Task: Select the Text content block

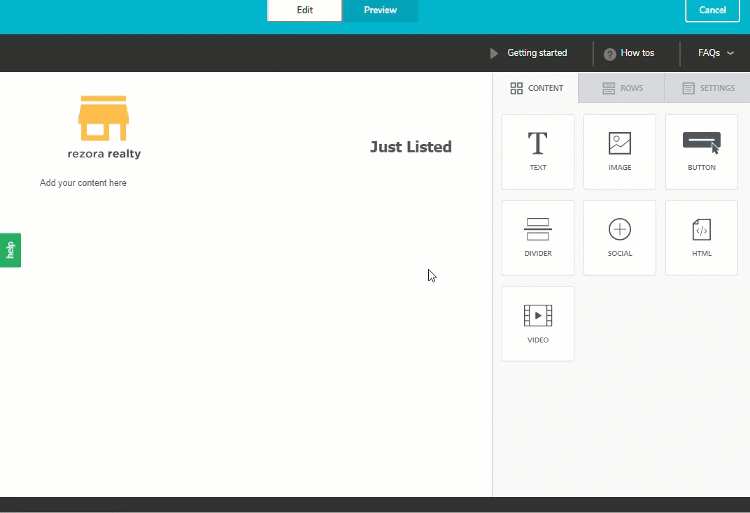Action: [538, 152]
